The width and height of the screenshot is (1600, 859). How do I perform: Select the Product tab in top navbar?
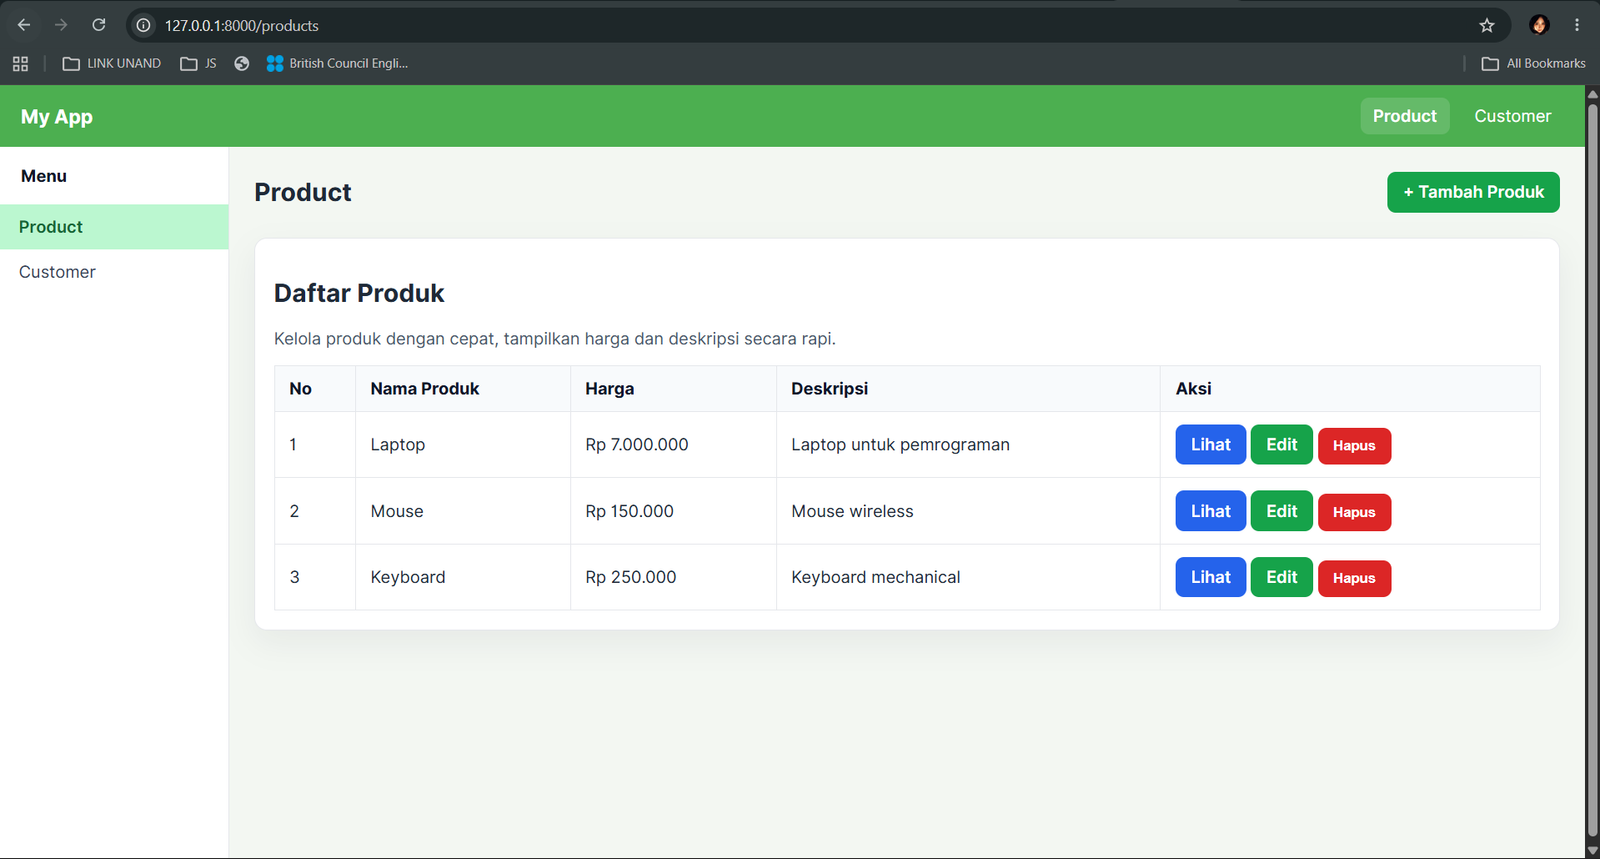pos(1405,116)
